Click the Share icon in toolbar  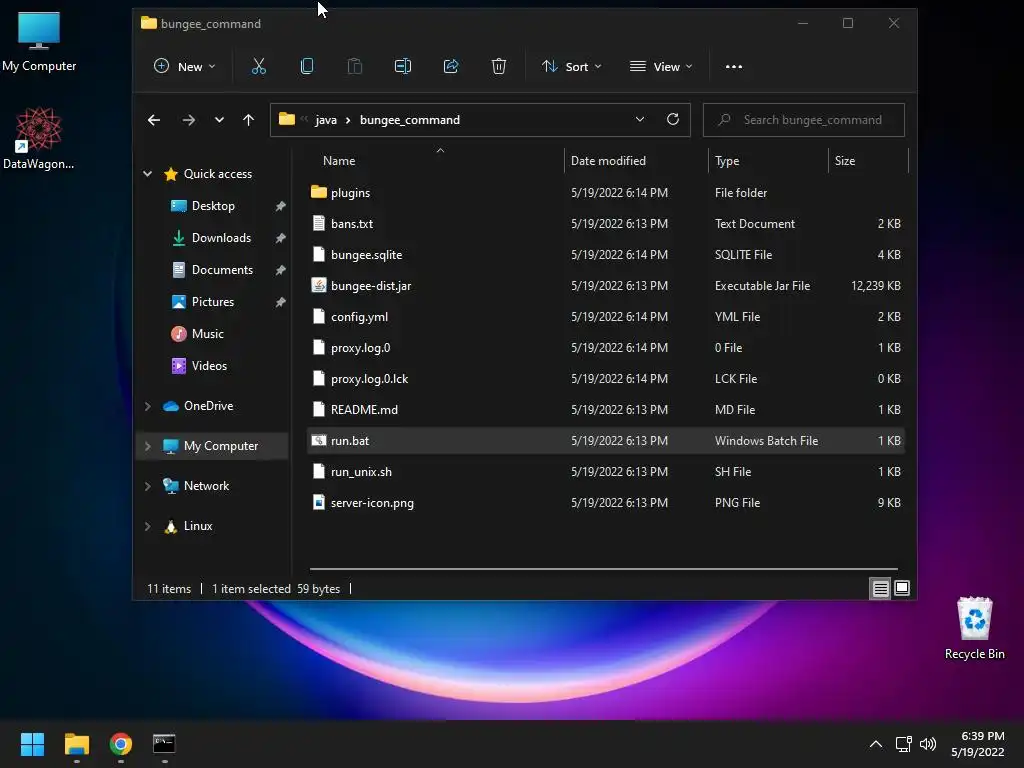coord(451,66)
